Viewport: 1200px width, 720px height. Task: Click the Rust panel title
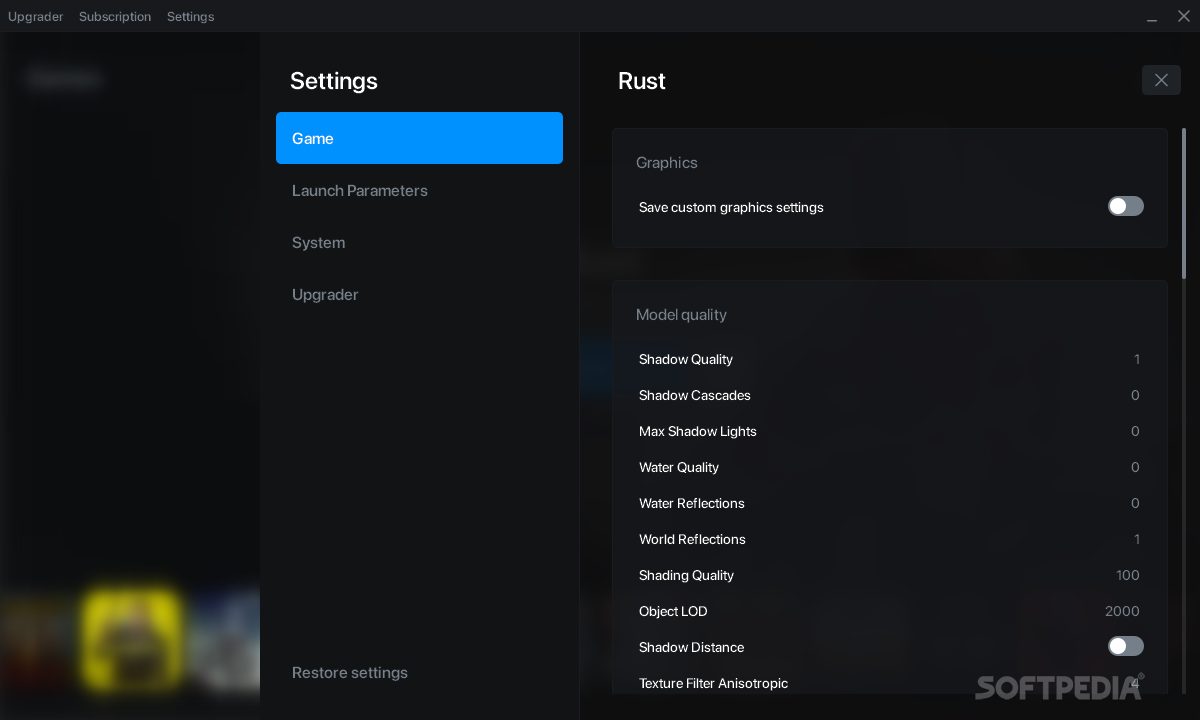click(642, 81)
